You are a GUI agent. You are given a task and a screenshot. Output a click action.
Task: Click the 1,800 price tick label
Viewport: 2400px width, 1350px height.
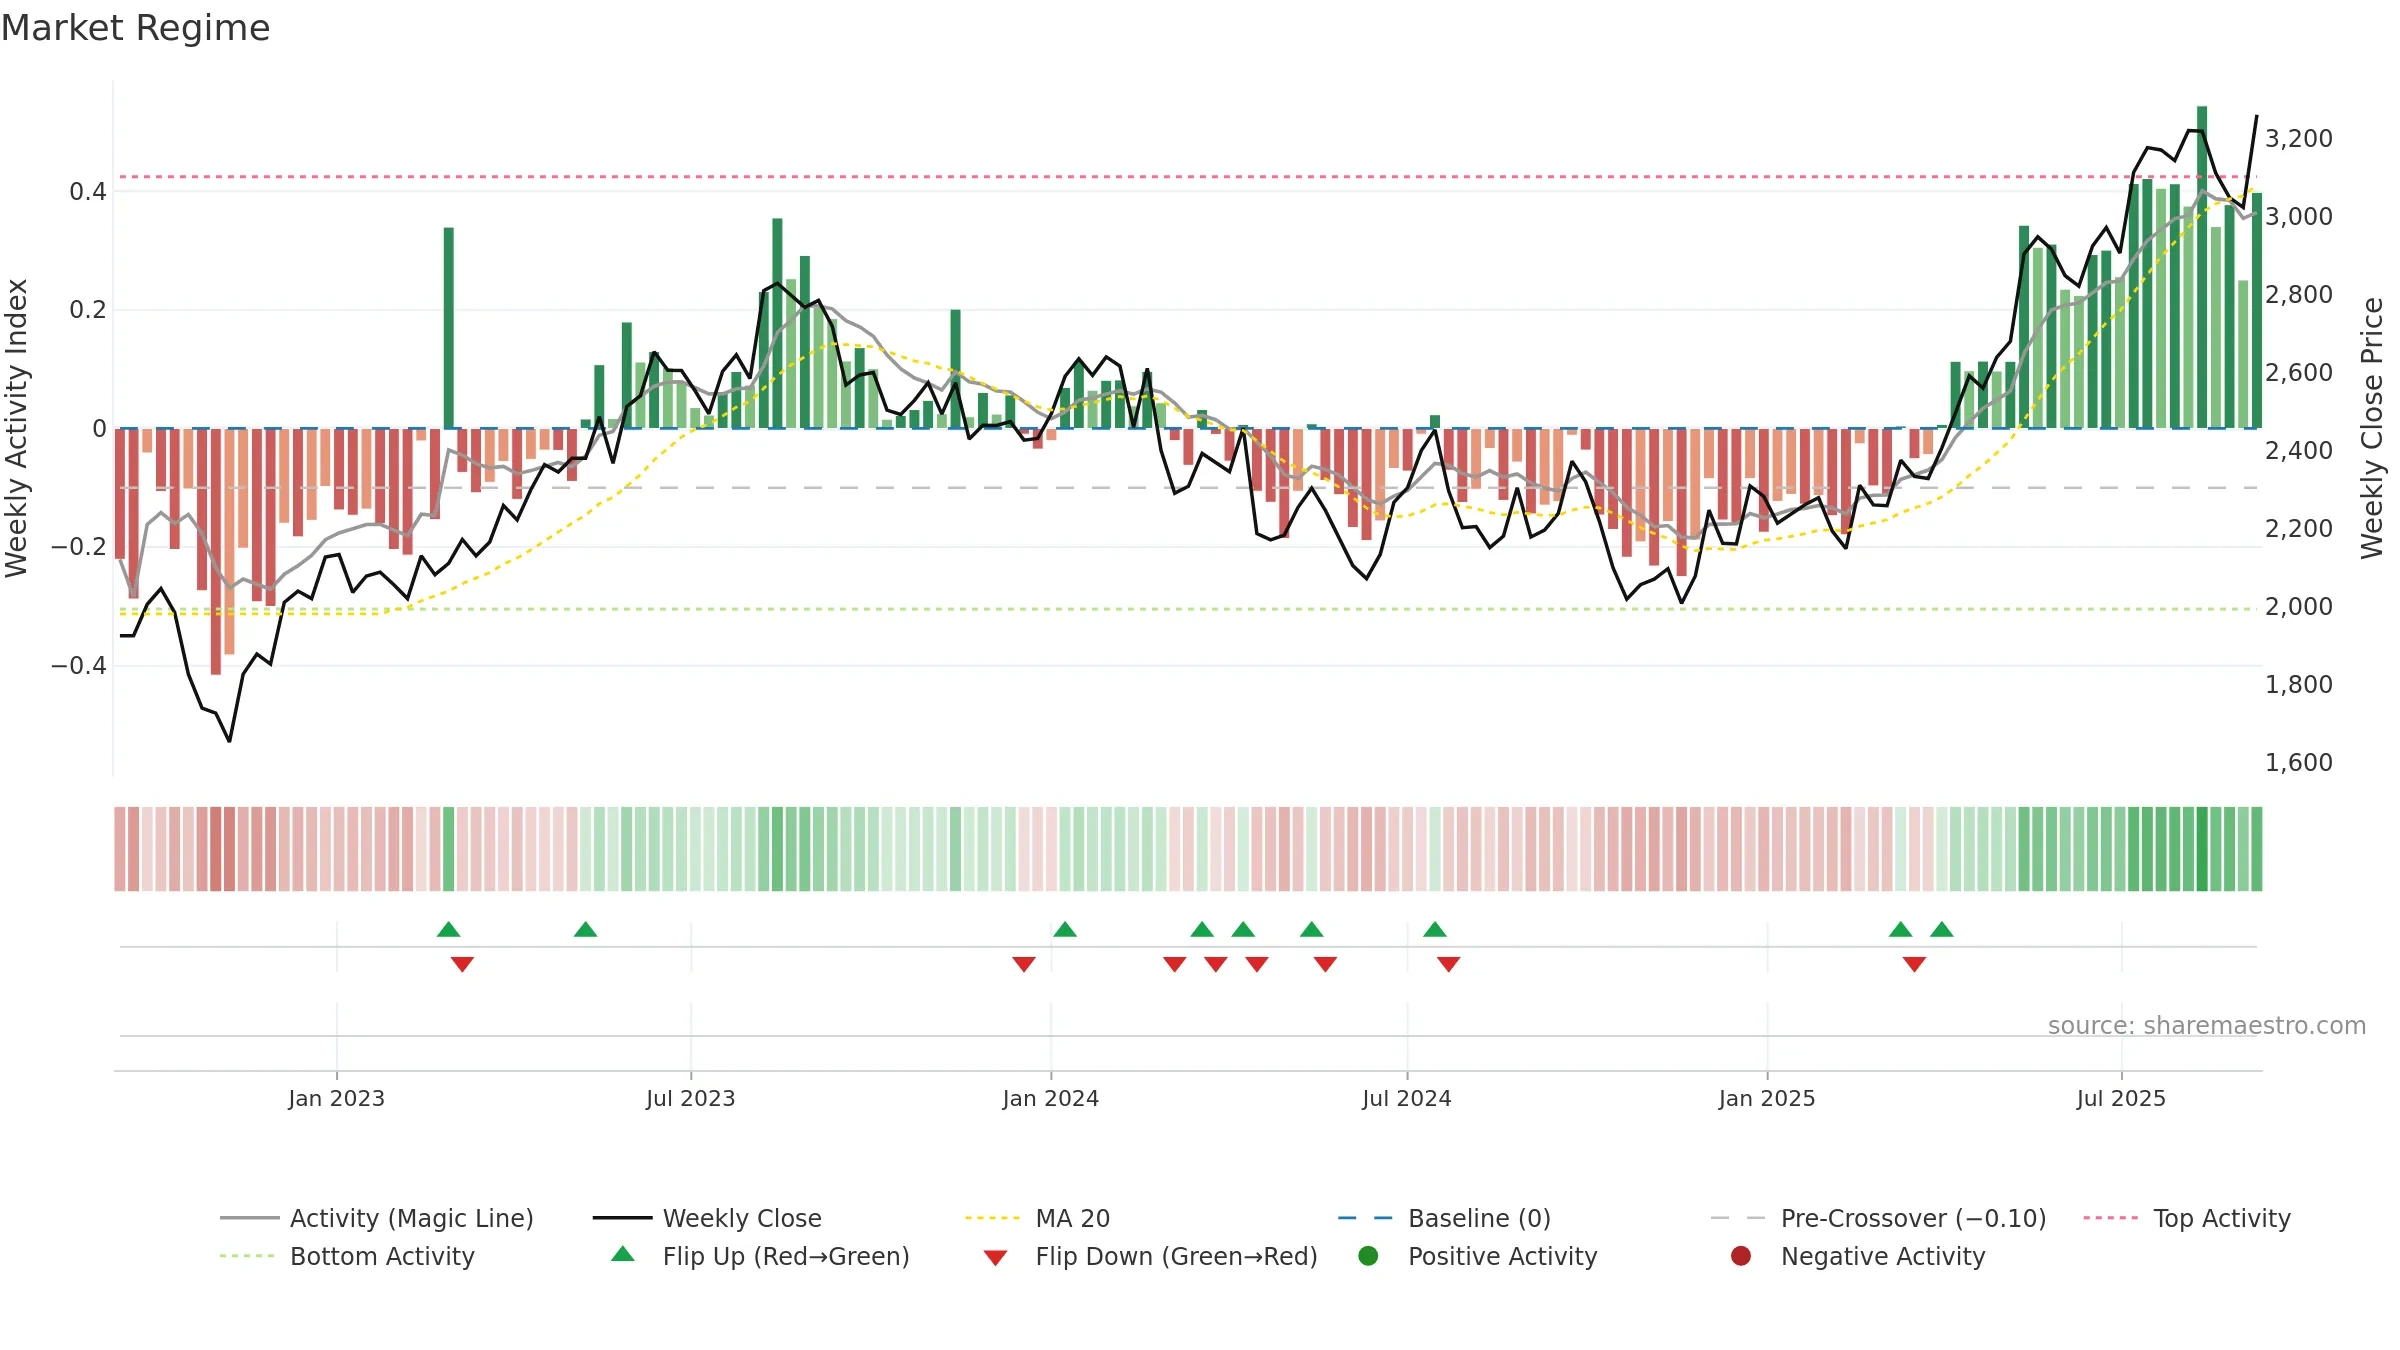pyautogui.click(x=2299, y=684)
